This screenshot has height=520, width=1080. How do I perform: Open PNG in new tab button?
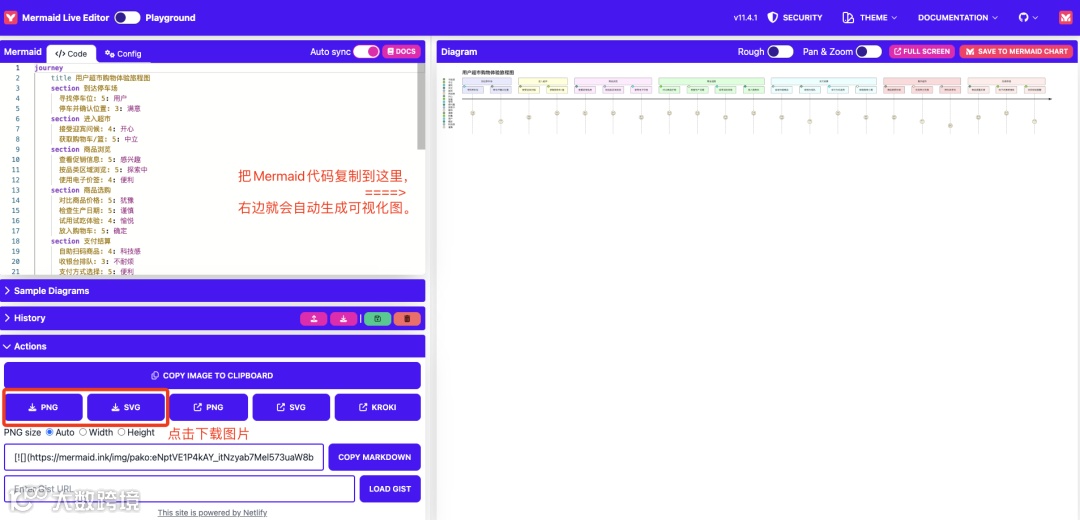[x=209, y=407]
